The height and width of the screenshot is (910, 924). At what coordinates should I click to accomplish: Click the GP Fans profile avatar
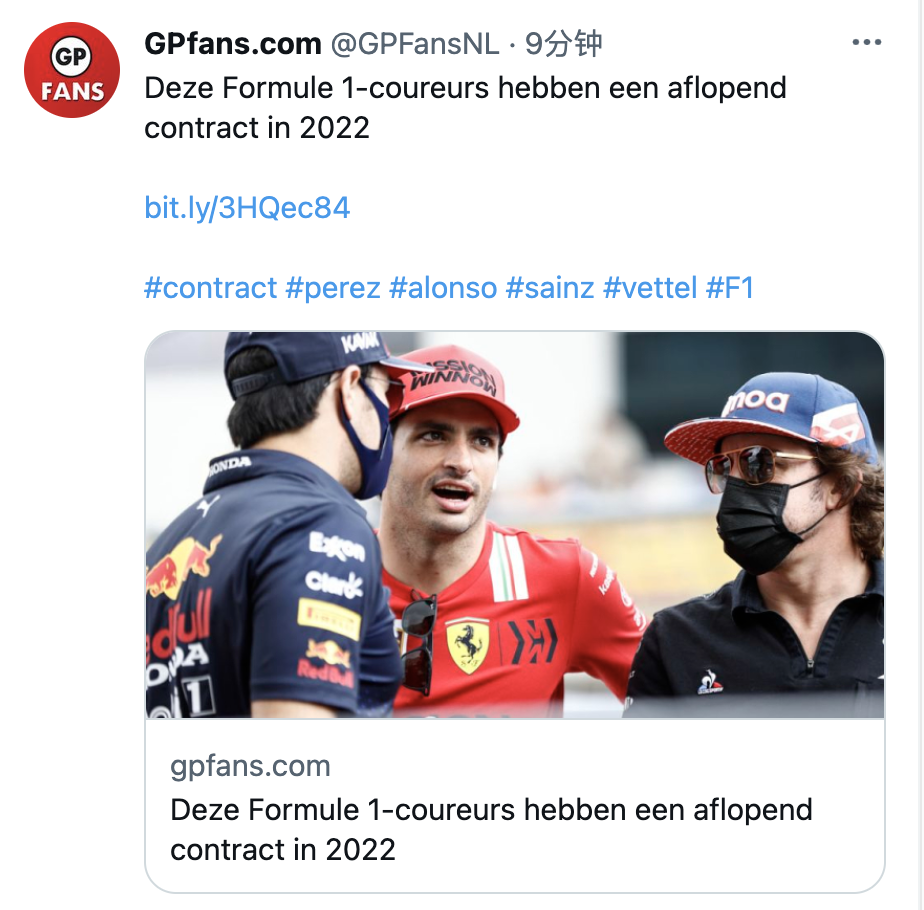click(72, 71)
